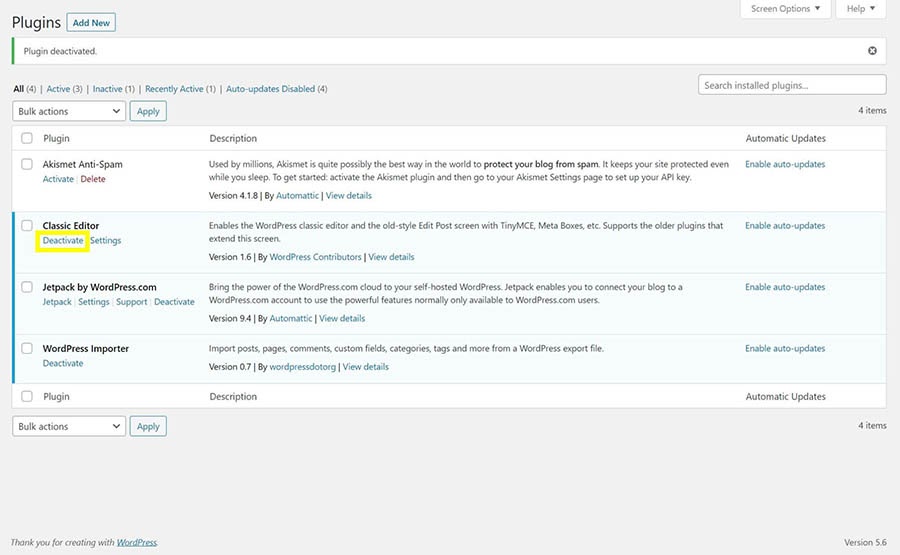Screen dimensions: 900x555
Task: Show Inactive plugins filter
Action: (x=107, y=89)
